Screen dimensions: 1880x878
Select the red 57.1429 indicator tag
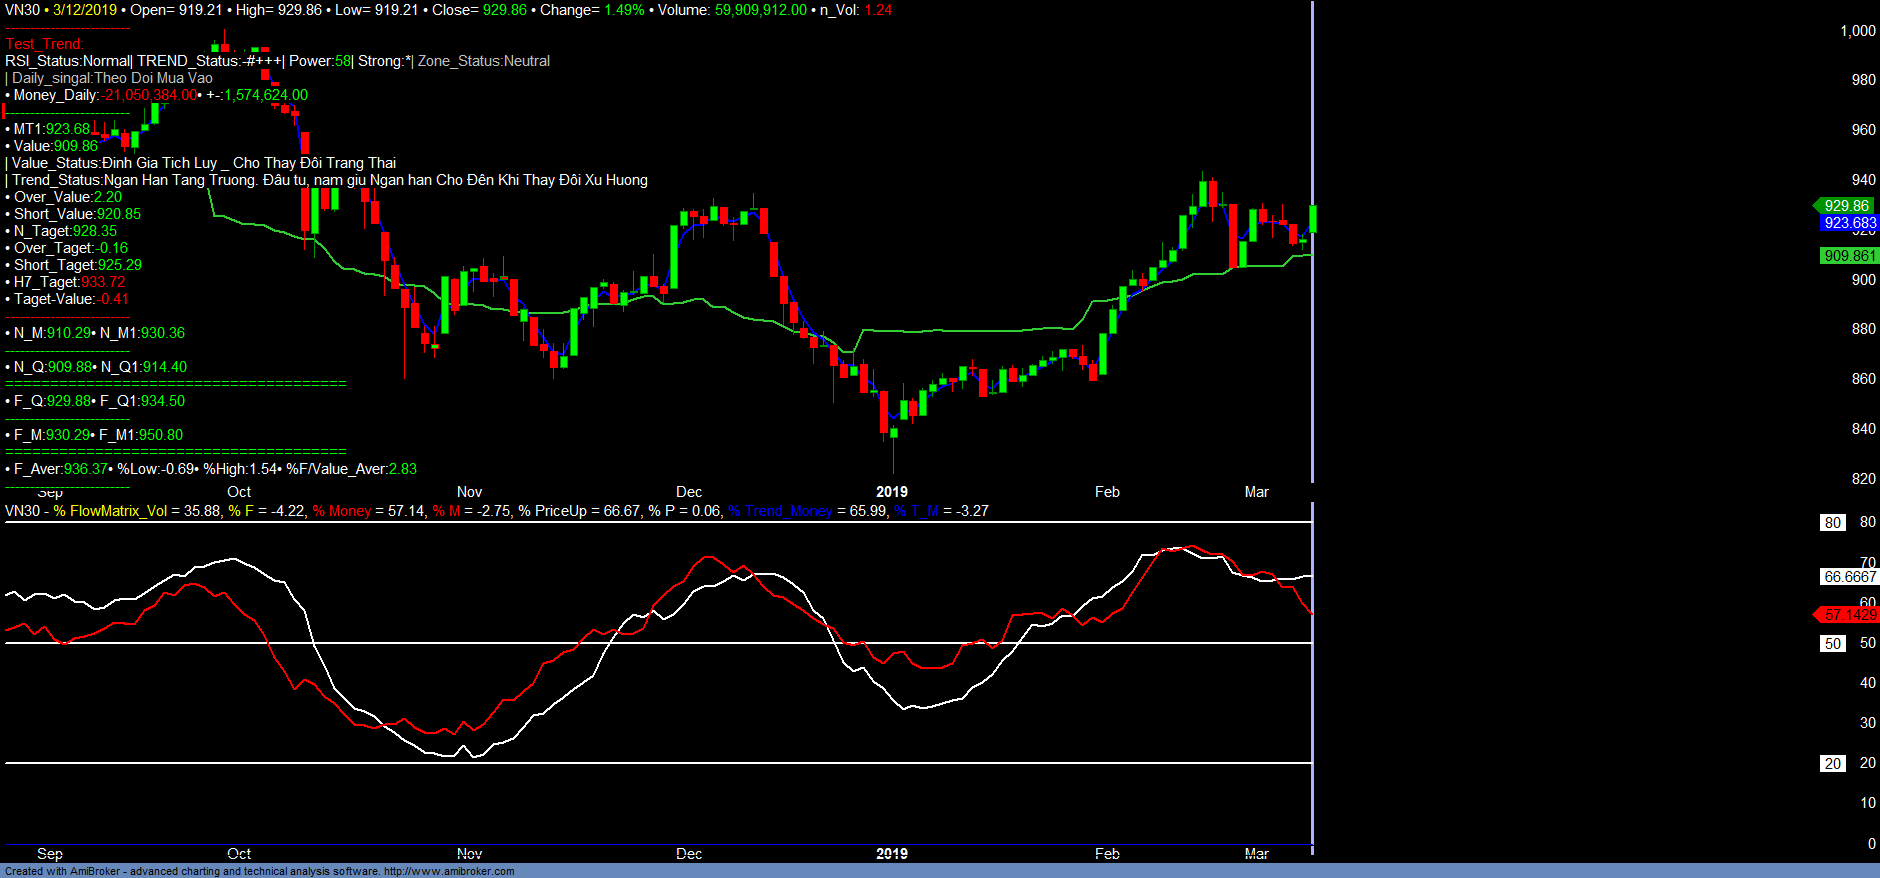click(x=1849, y=615)
